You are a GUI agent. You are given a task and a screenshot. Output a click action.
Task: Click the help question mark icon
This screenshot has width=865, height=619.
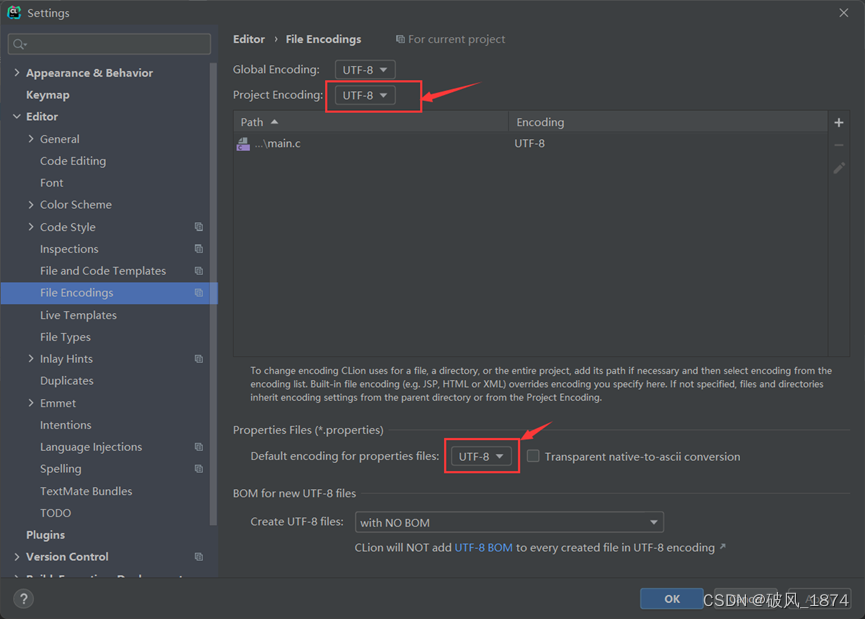(24, 599)
